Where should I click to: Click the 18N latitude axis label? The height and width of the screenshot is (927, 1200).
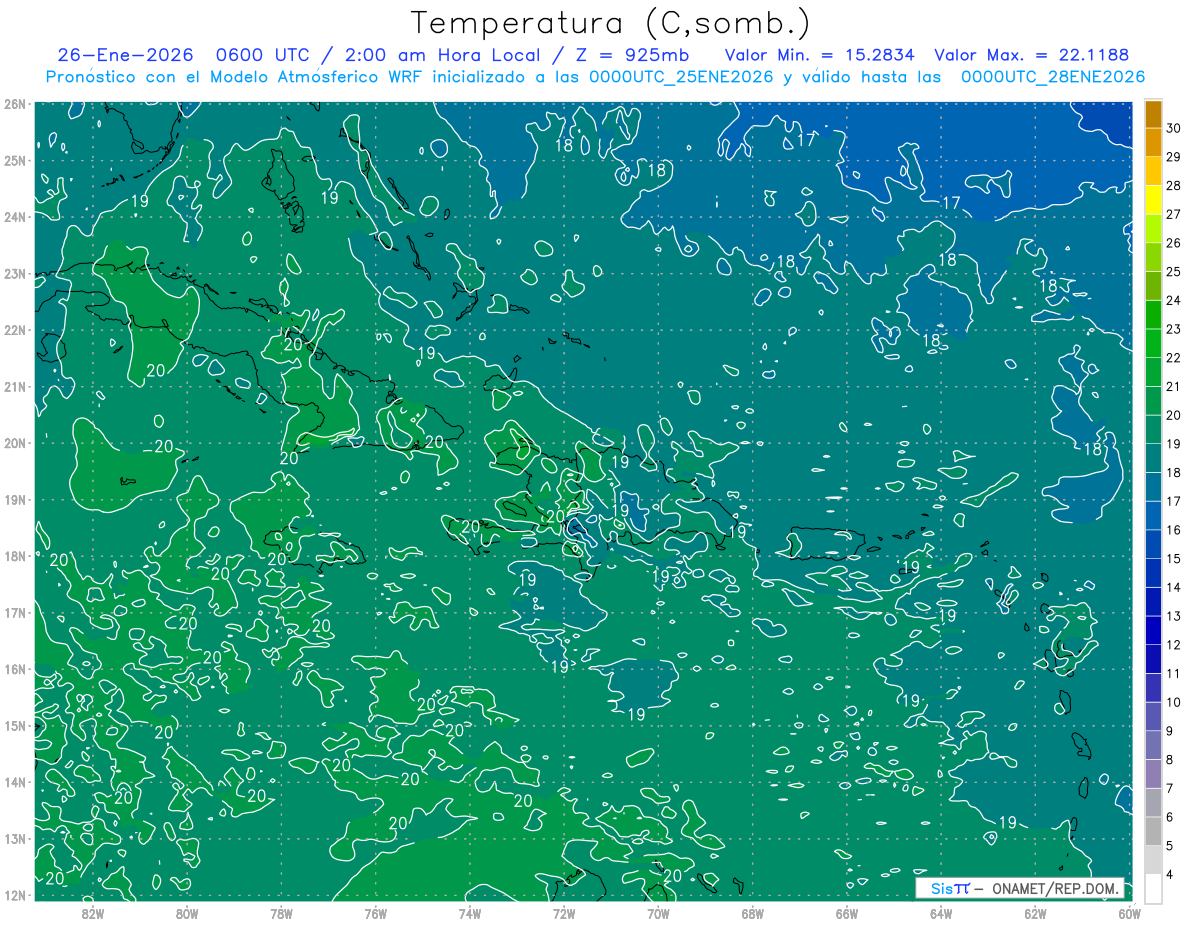(15, 556)
